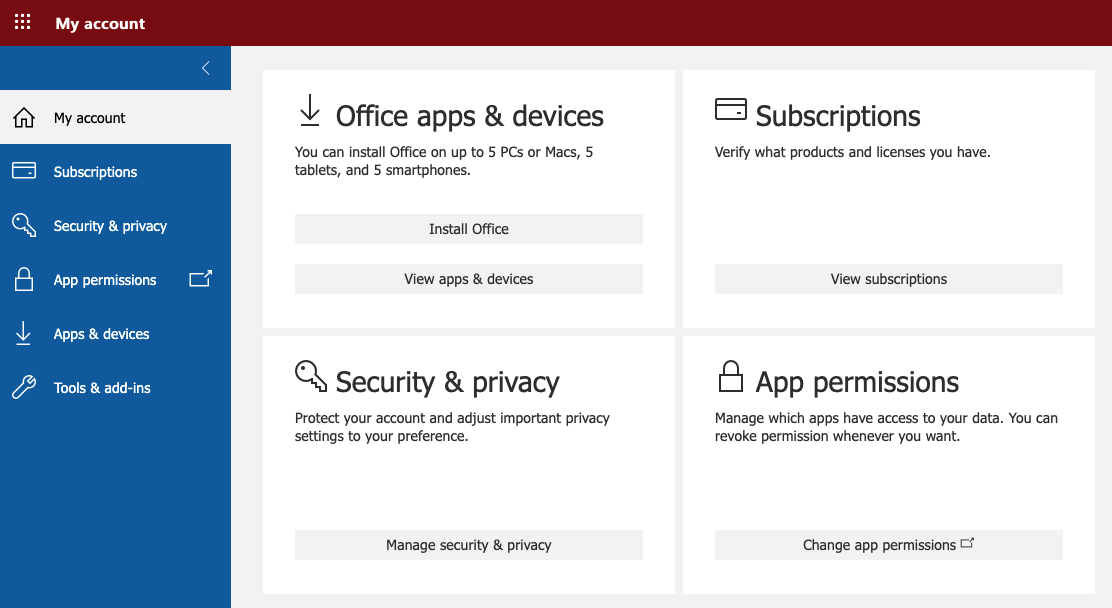Click the key icon beside Security & privacy
The image size is (1112, 608).
[x=24, y=225]
